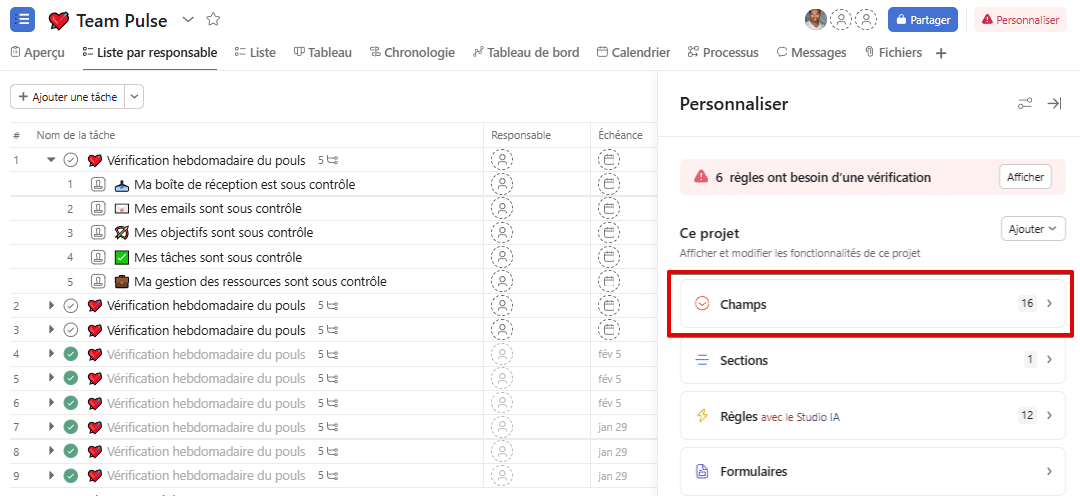This screenshot has height=496, width=1080.
Task: Uncheck completed task in row 4
Action: click(x=70, y=354)
